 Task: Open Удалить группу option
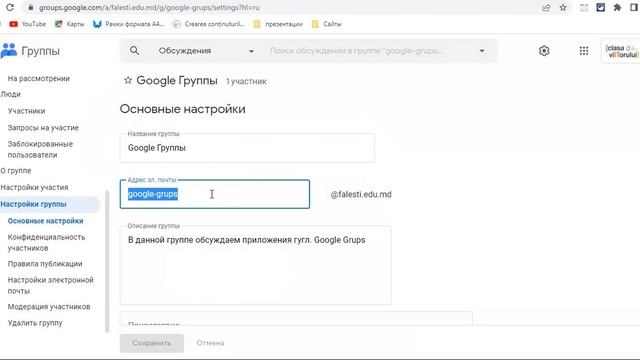pyautogui.click(x=35, y=323)
